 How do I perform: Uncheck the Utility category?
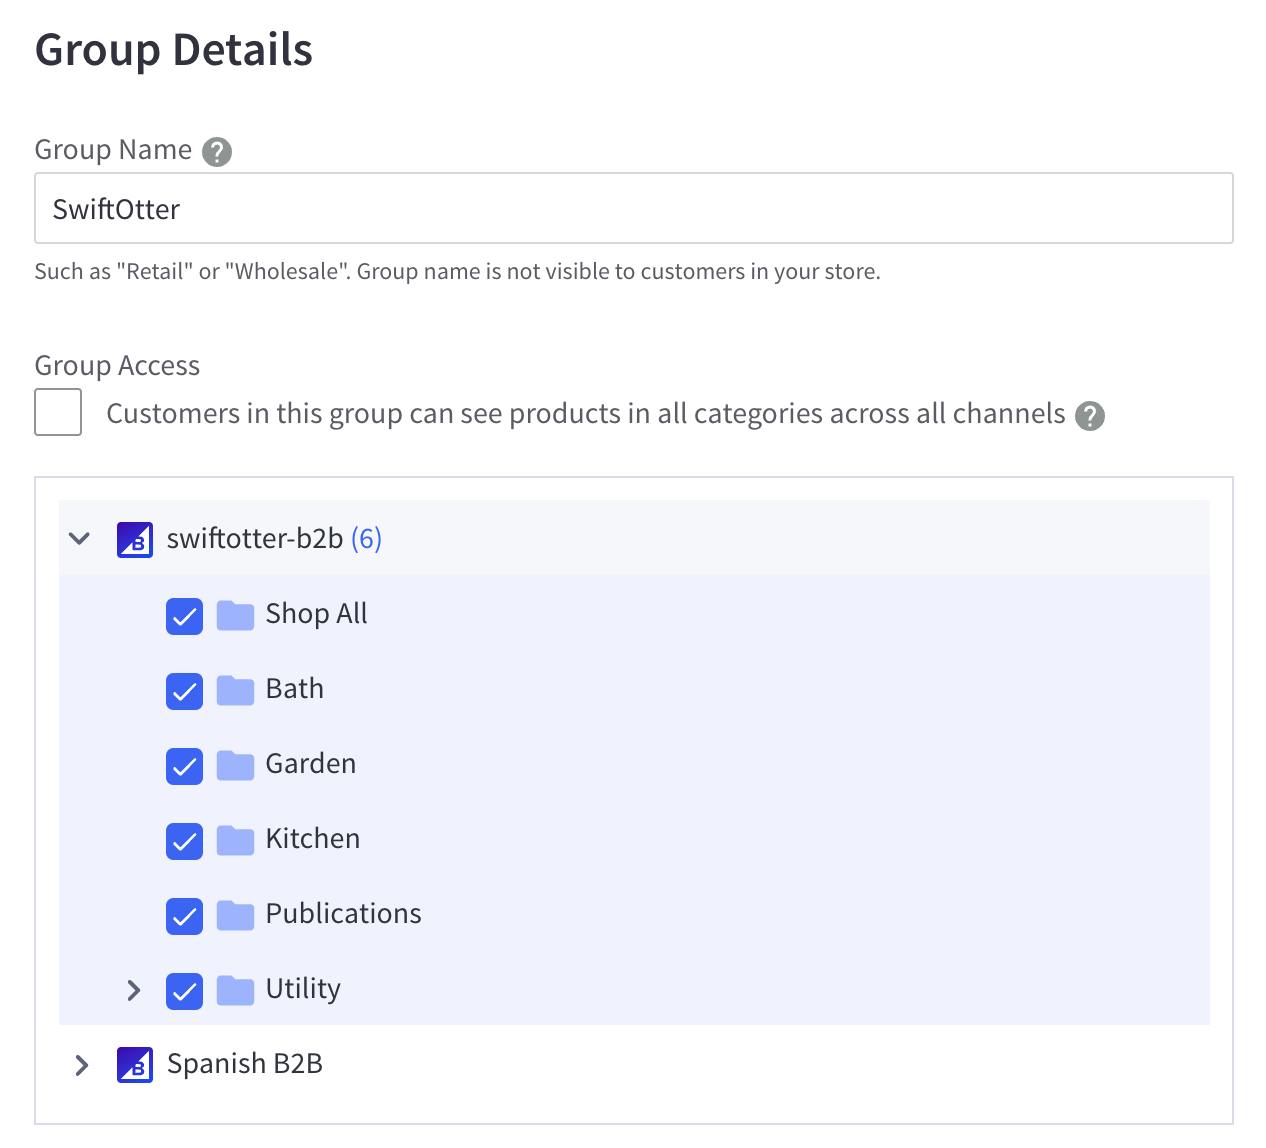pyautogui.click(x=184, y=991)
